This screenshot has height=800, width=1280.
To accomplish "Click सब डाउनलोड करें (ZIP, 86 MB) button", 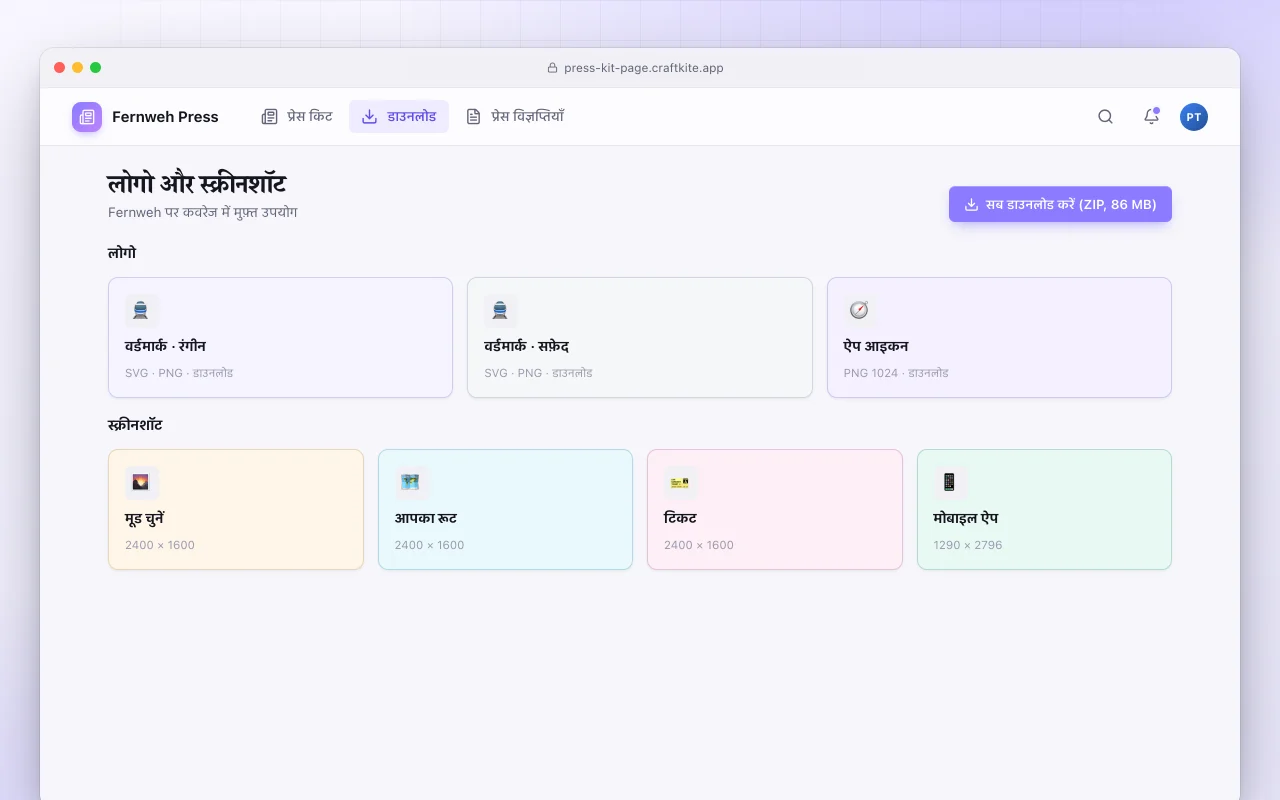I will (1060, 204).
